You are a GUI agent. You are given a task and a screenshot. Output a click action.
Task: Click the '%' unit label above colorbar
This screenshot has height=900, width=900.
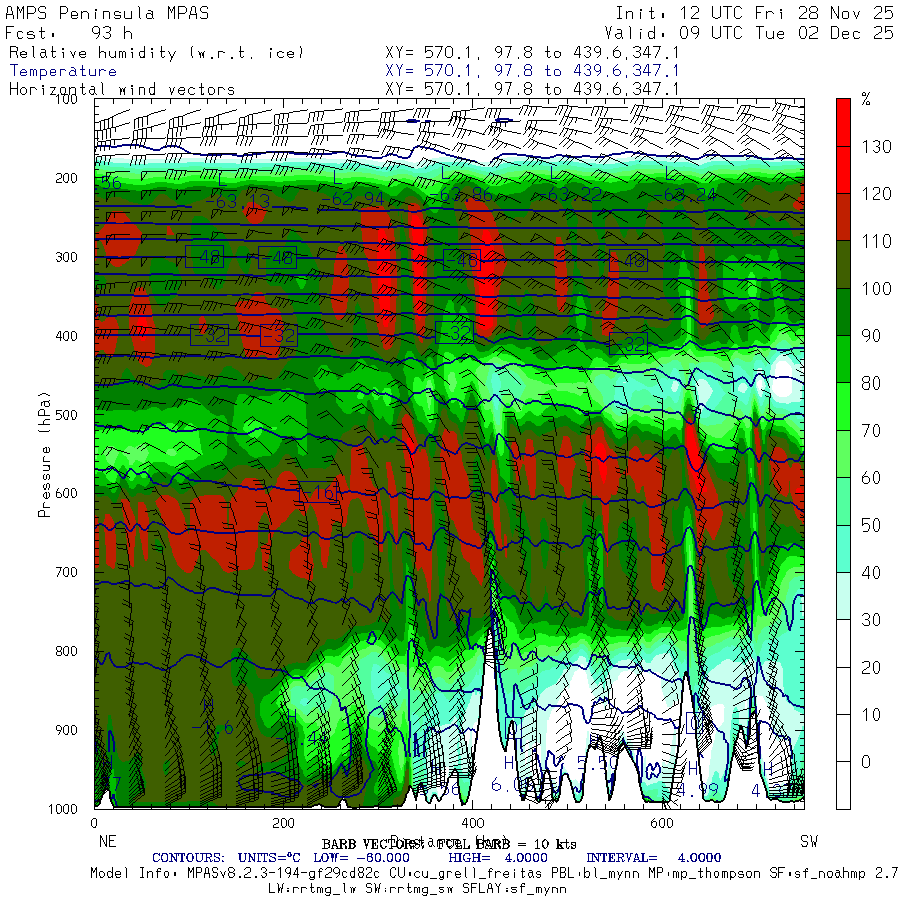[x=866, y=99]
